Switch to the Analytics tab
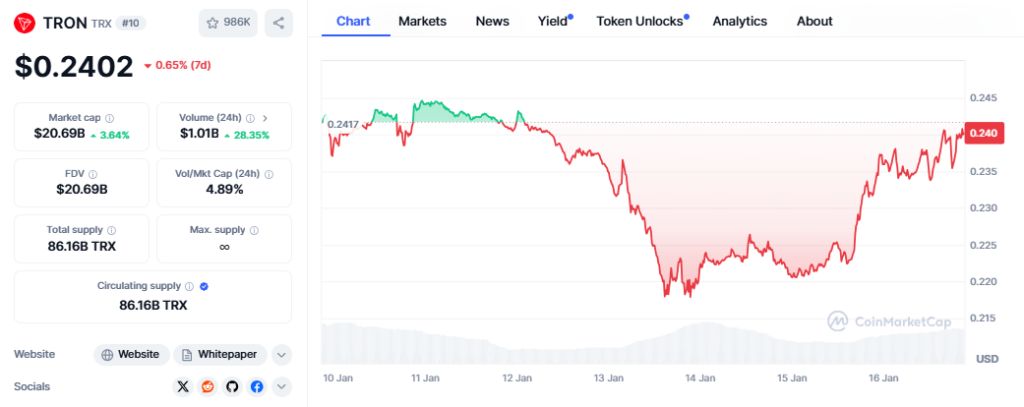1024x407 pixels. [x=740, y=21]
